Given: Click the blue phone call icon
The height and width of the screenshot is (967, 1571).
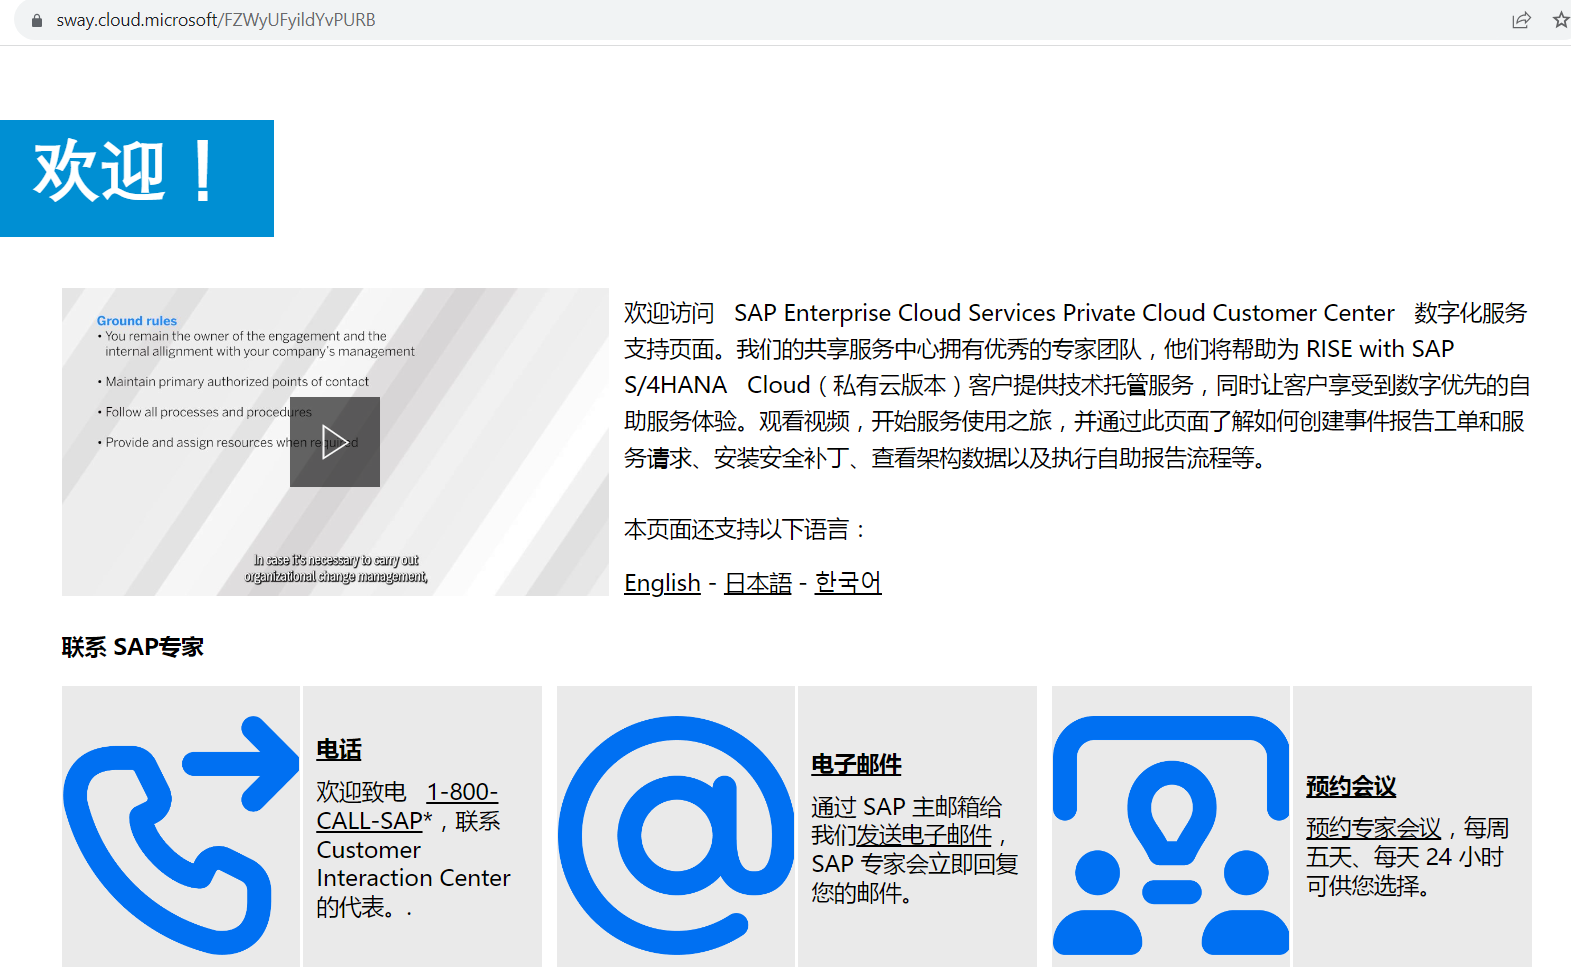Looking at the screenshot, I should [181, 834].
